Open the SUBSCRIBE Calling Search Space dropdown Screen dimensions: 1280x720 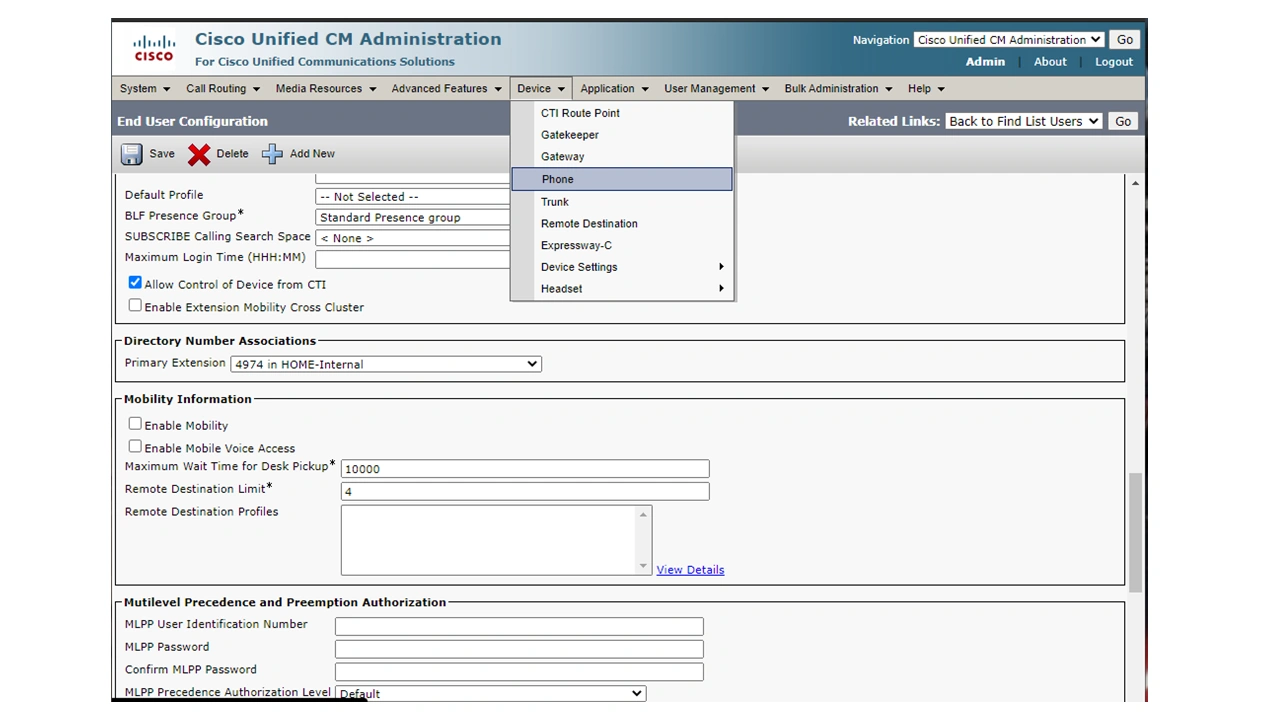tap(413, 238)
